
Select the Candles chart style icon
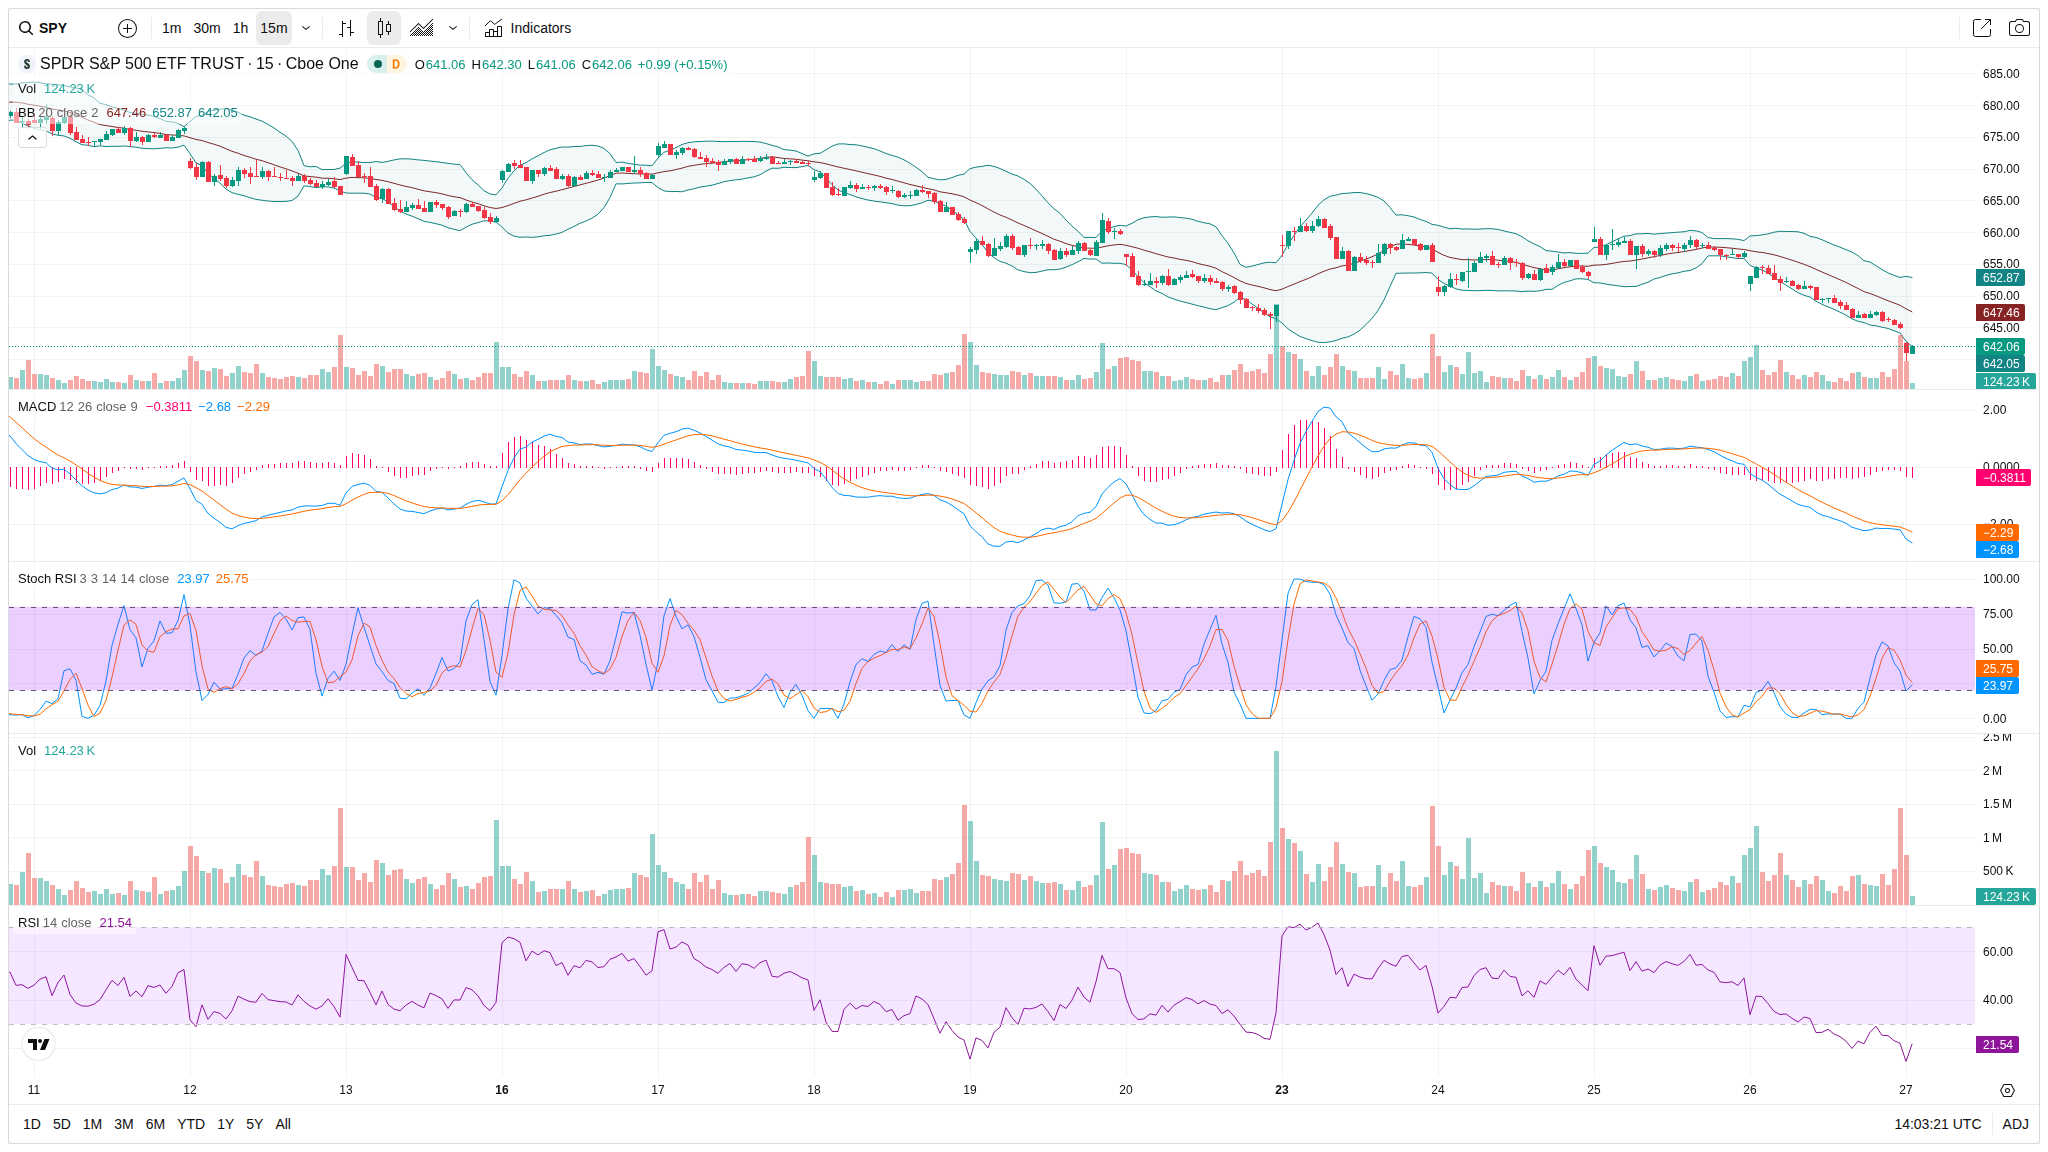point(384,28)
